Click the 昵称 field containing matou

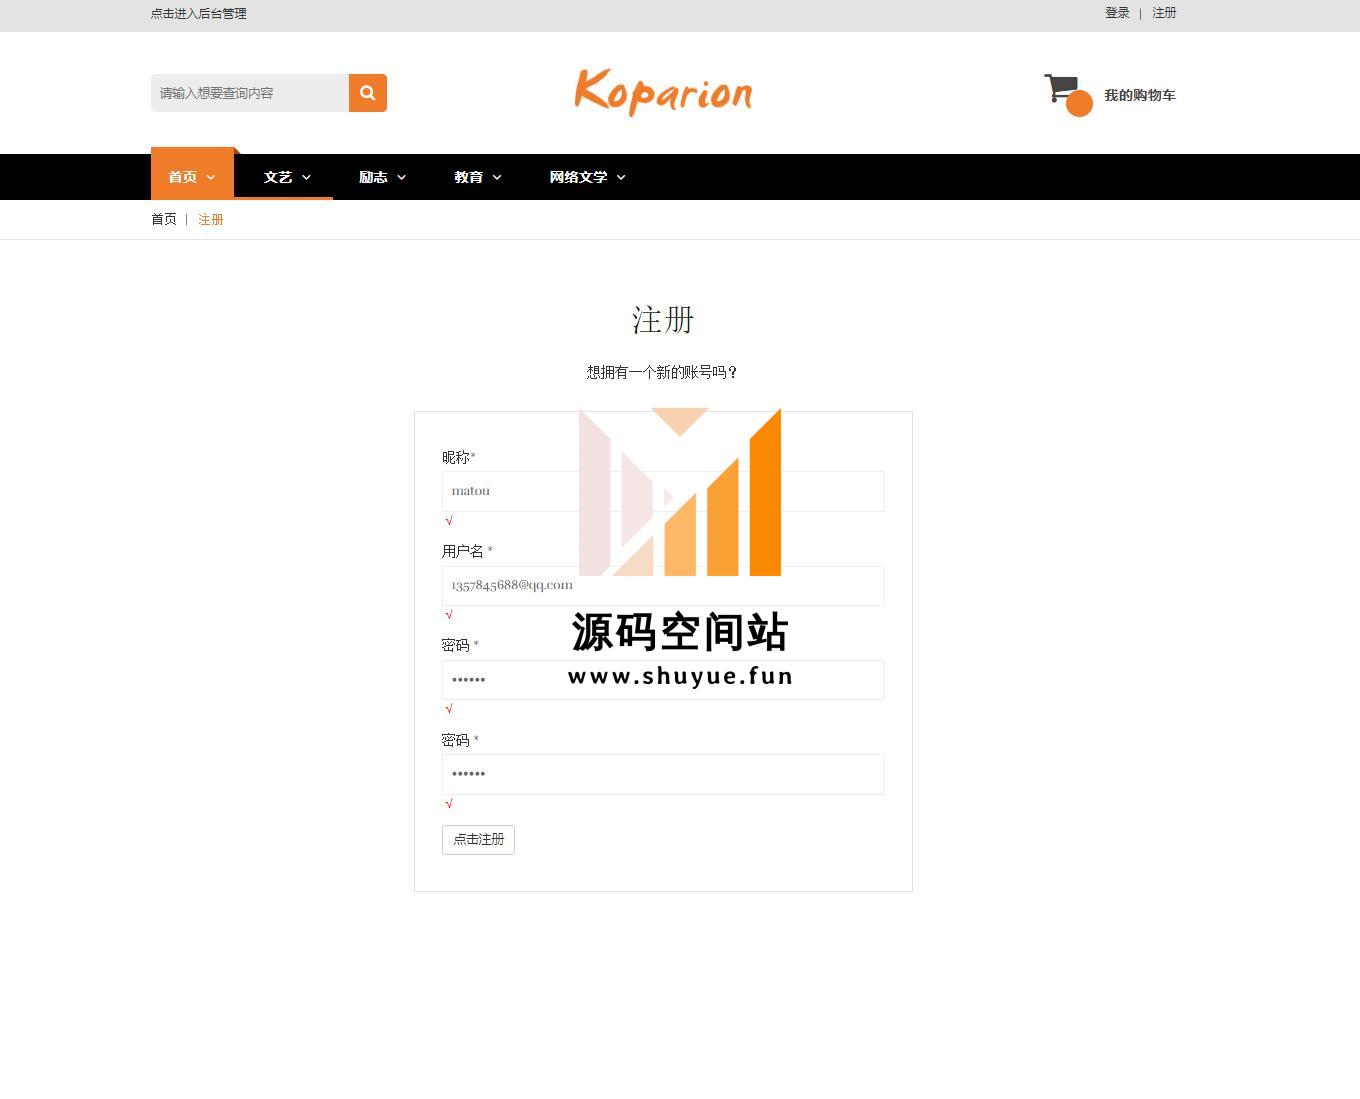point(663,491)
